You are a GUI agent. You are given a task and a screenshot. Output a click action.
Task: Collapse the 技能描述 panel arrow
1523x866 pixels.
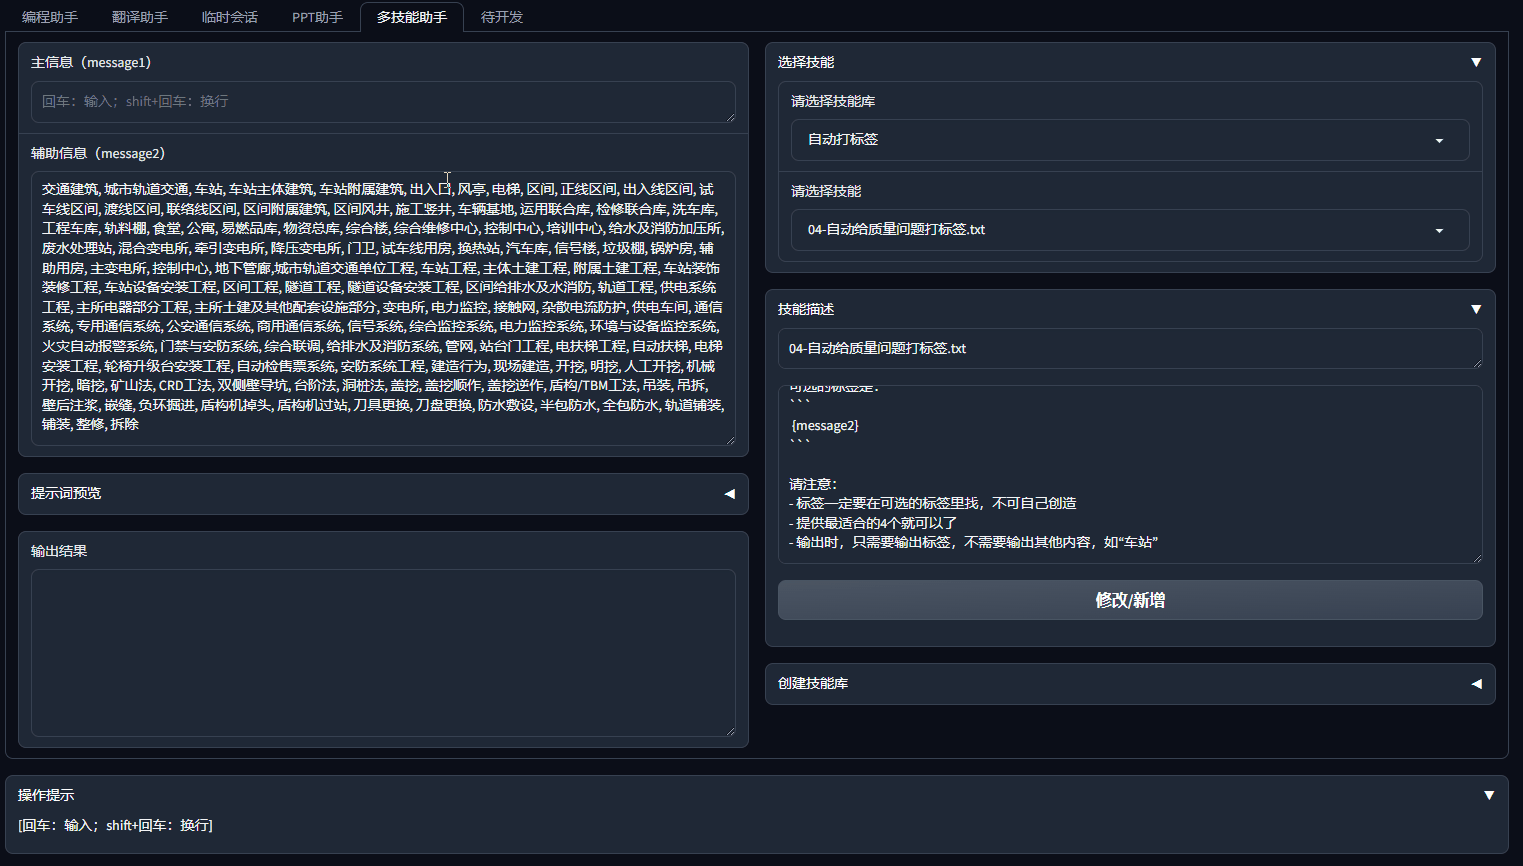point(1476,309)
